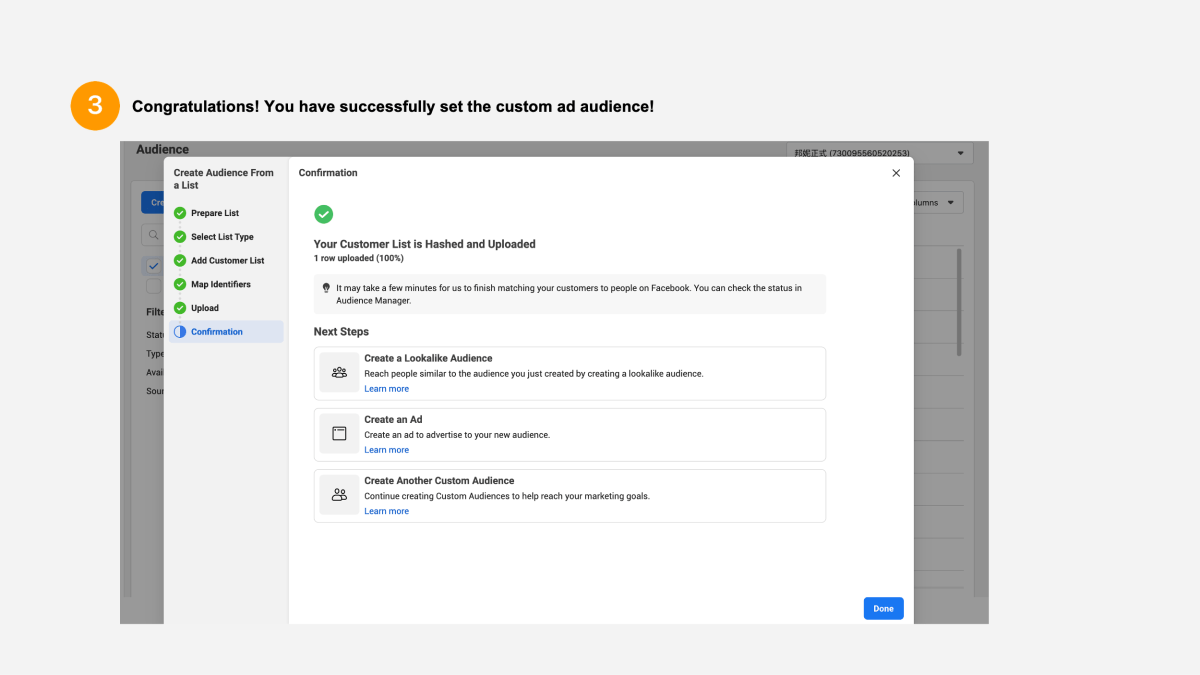This screenshot has height=675, width=1200.
Task: Open Learn more under Create a Lookalike Audience
Action: pyautogui.click(x=386, y=388)
